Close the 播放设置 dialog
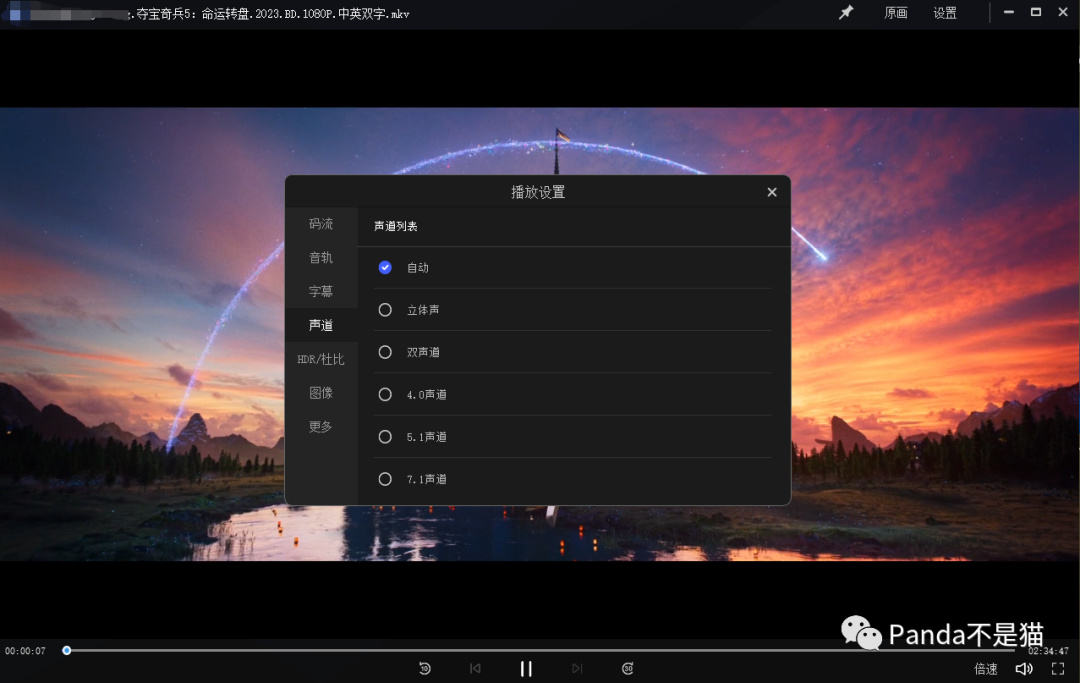This screenshot has width=1080, height=683. [772, 192]
